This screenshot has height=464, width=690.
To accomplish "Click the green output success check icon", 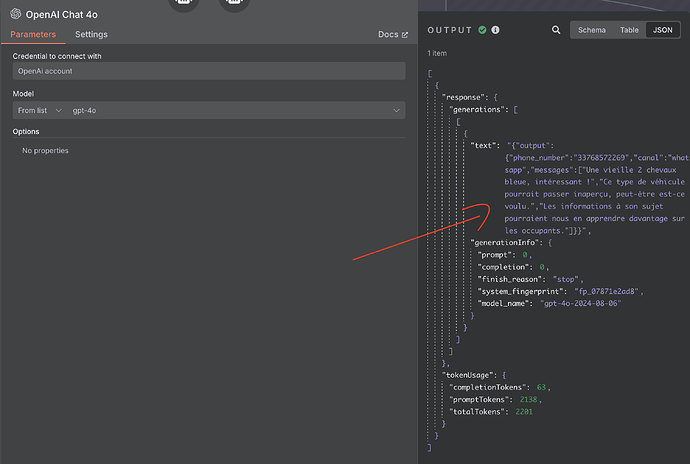I will click(x=482, y=30).
